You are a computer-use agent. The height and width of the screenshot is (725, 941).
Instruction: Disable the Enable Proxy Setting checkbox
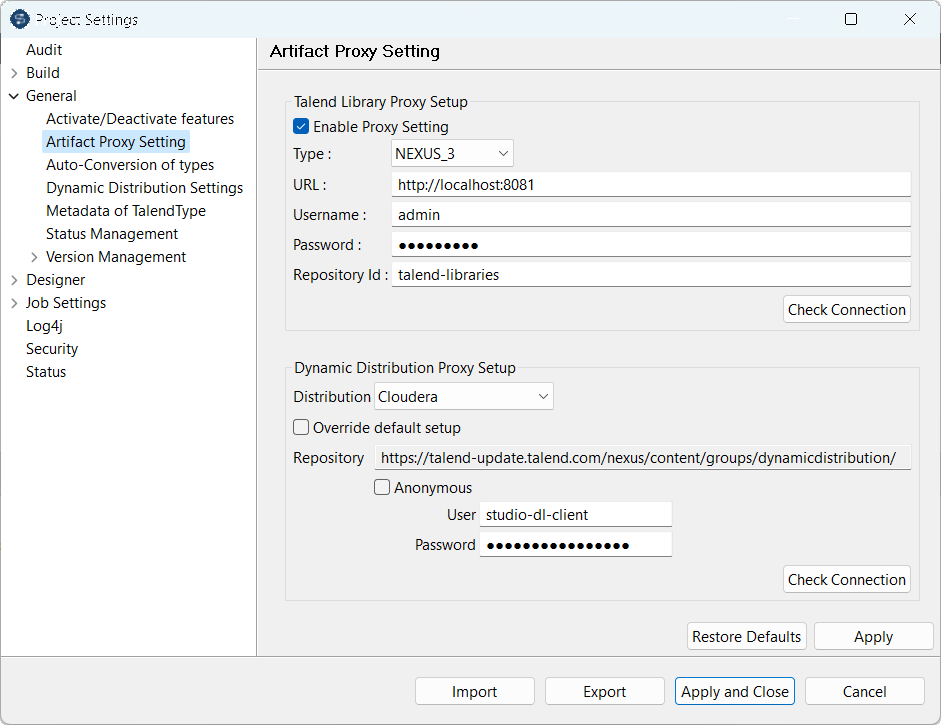point(301,127)
